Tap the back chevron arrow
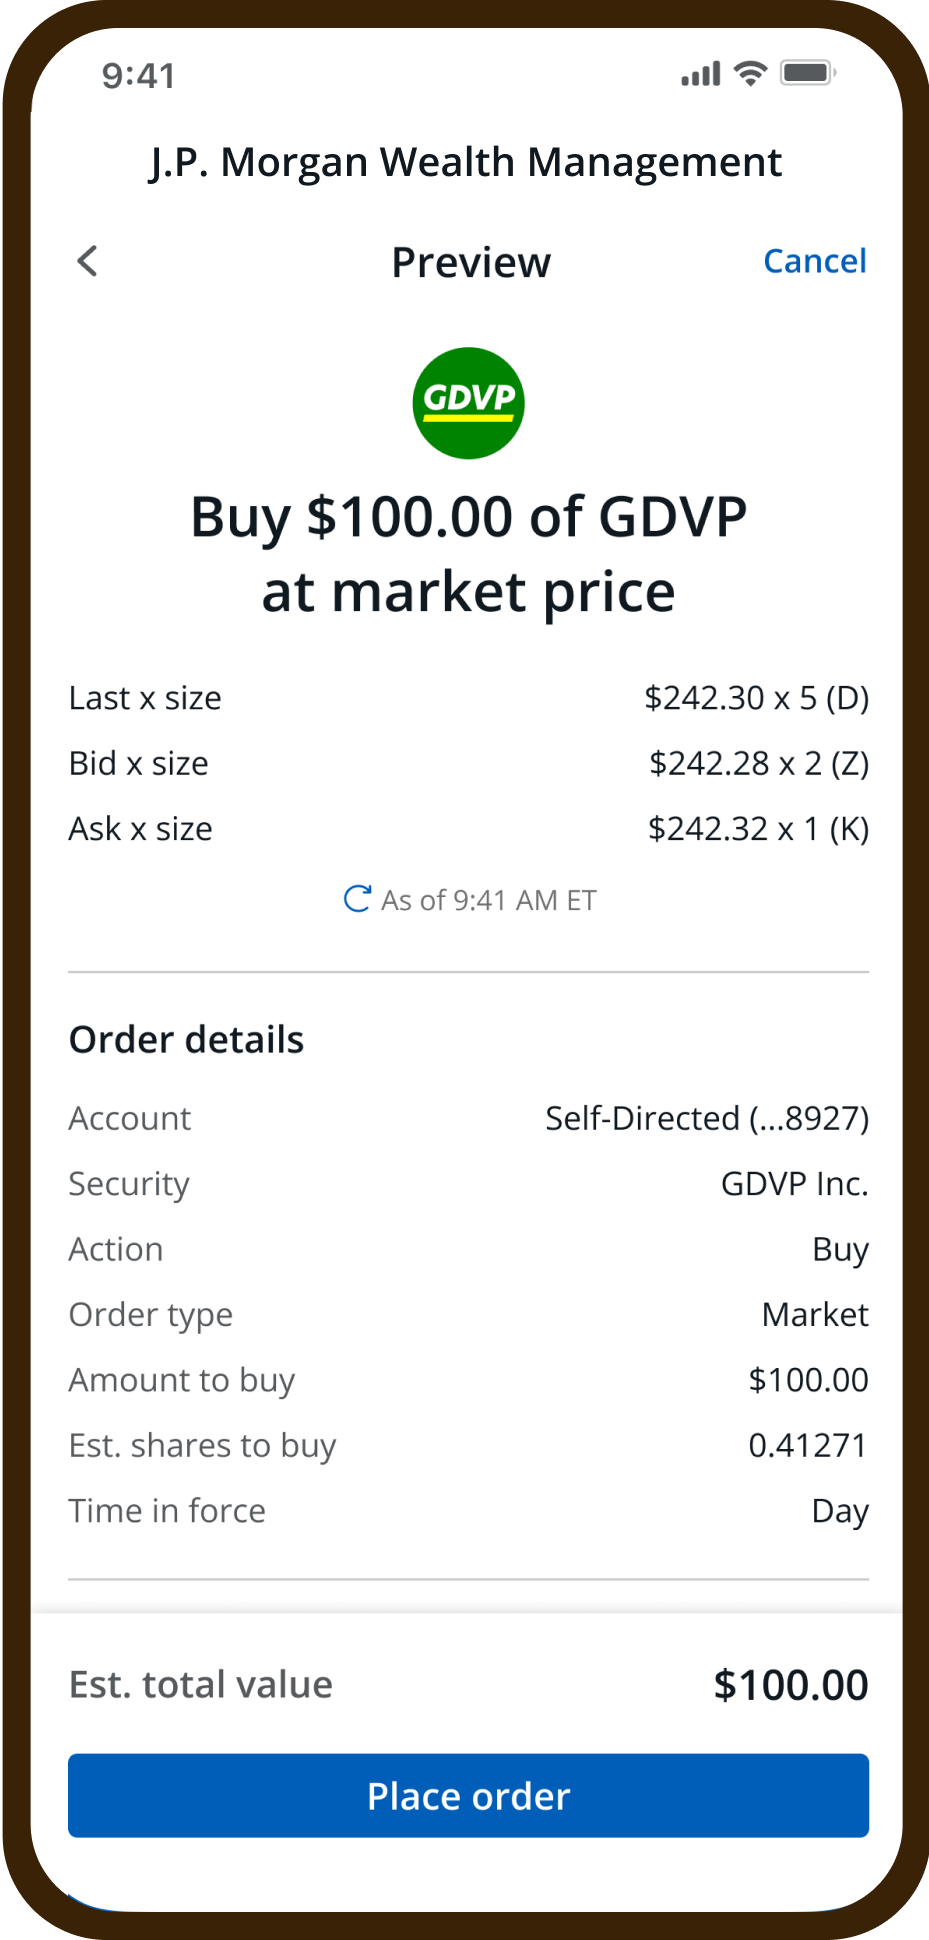 tap(88, 261)
